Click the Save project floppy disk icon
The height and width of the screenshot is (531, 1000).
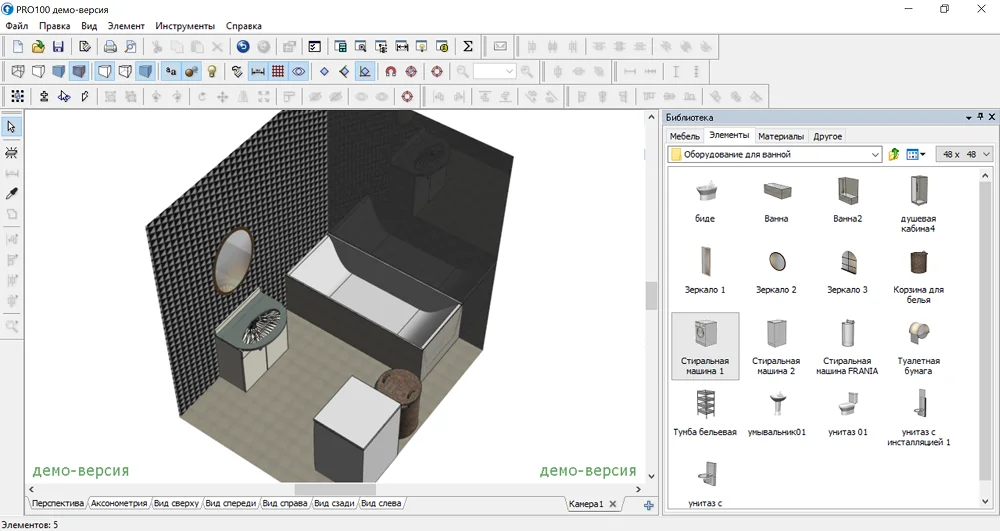(x=58, y=47)
